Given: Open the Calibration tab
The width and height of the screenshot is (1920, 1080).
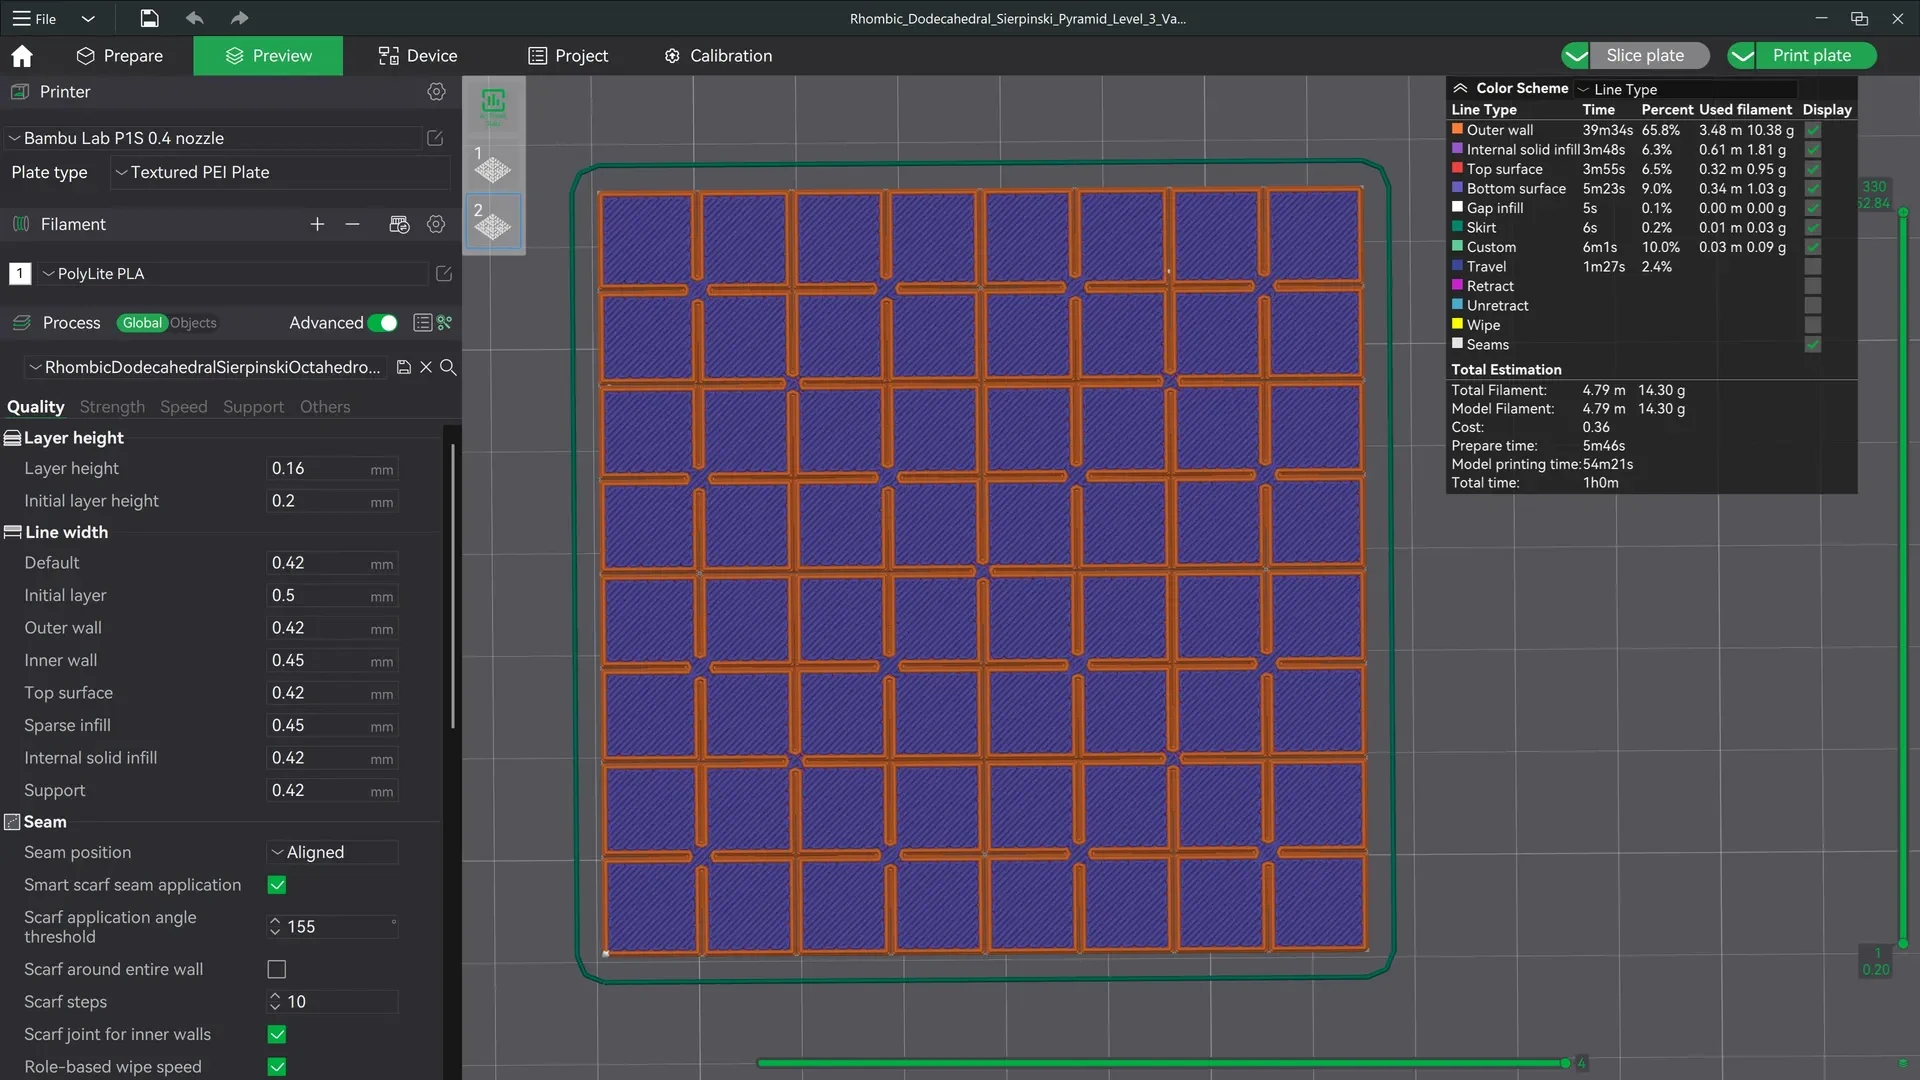Looking at the screenshot, I should [x=718, y=56].
